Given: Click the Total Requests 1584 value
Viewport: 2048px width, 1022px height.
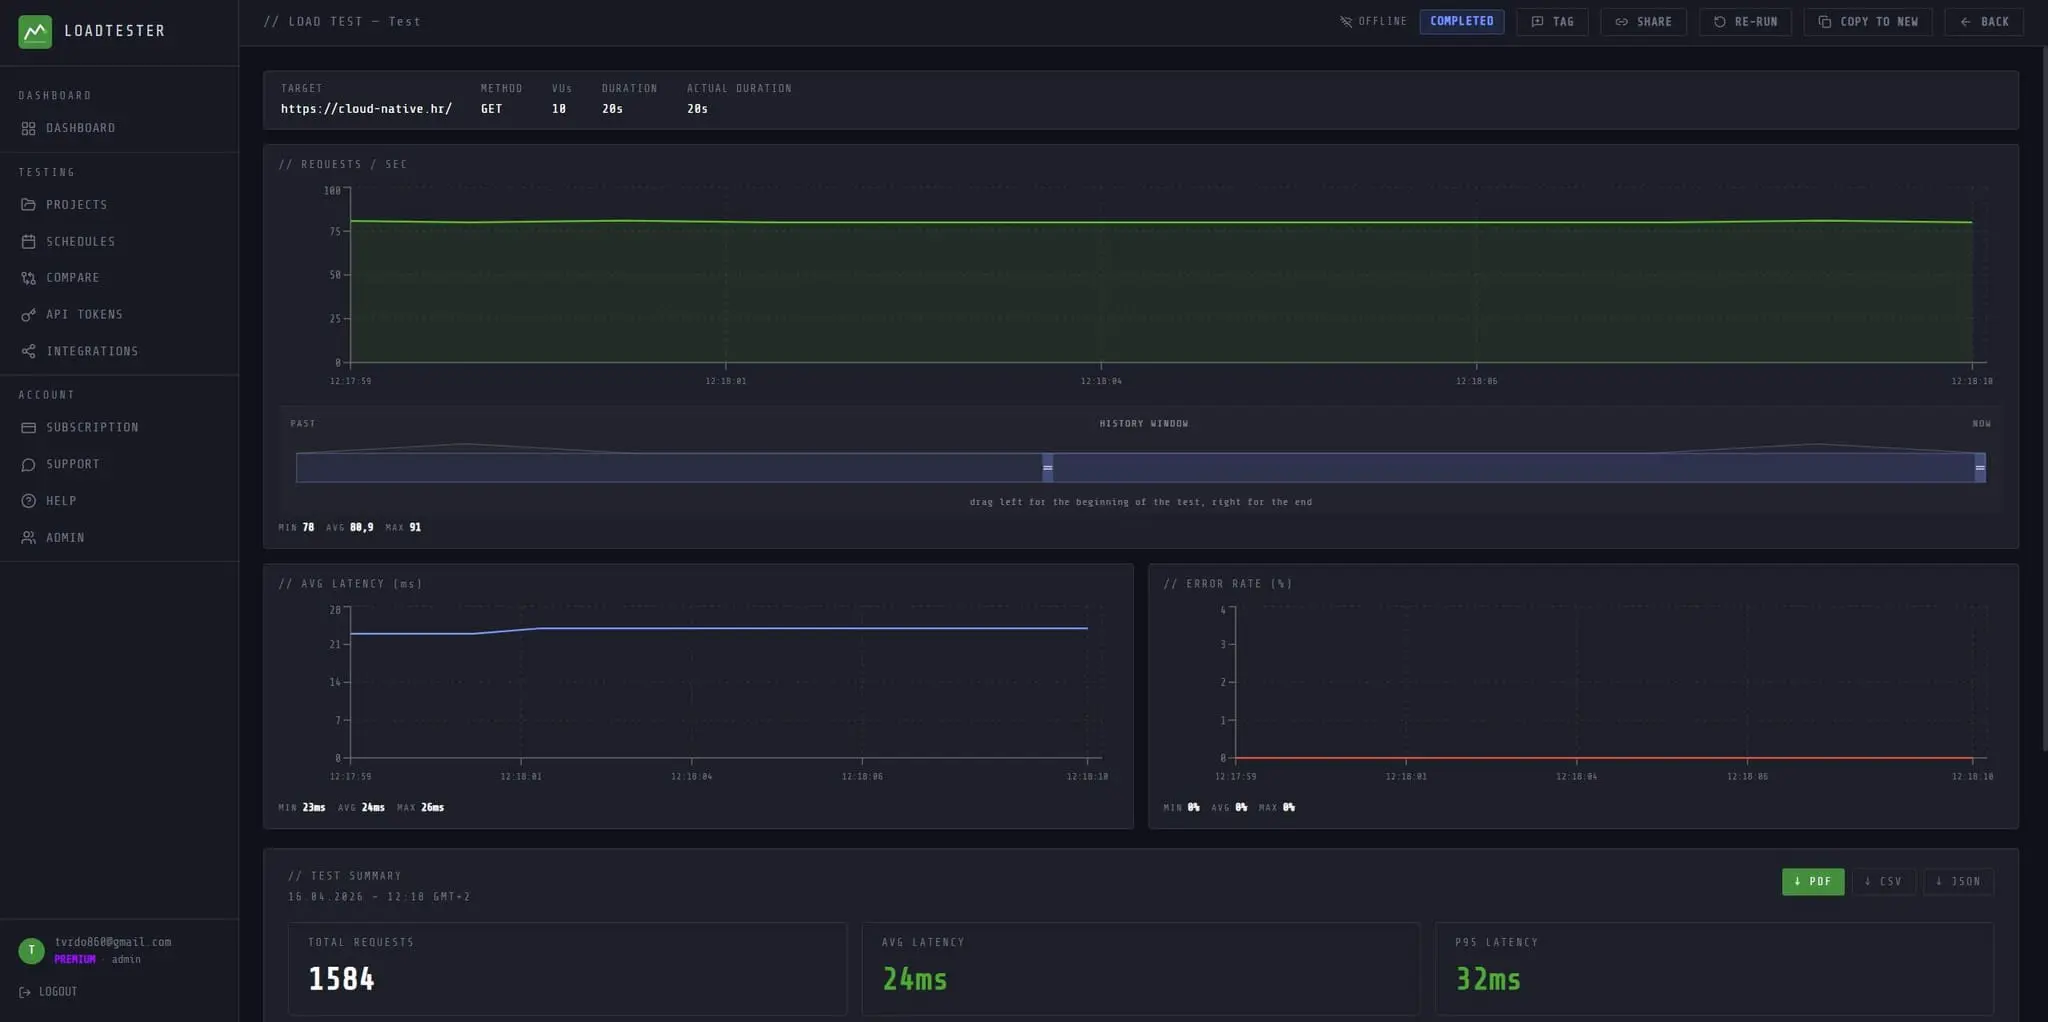Looking at the screenshot, I should [341, 979].
